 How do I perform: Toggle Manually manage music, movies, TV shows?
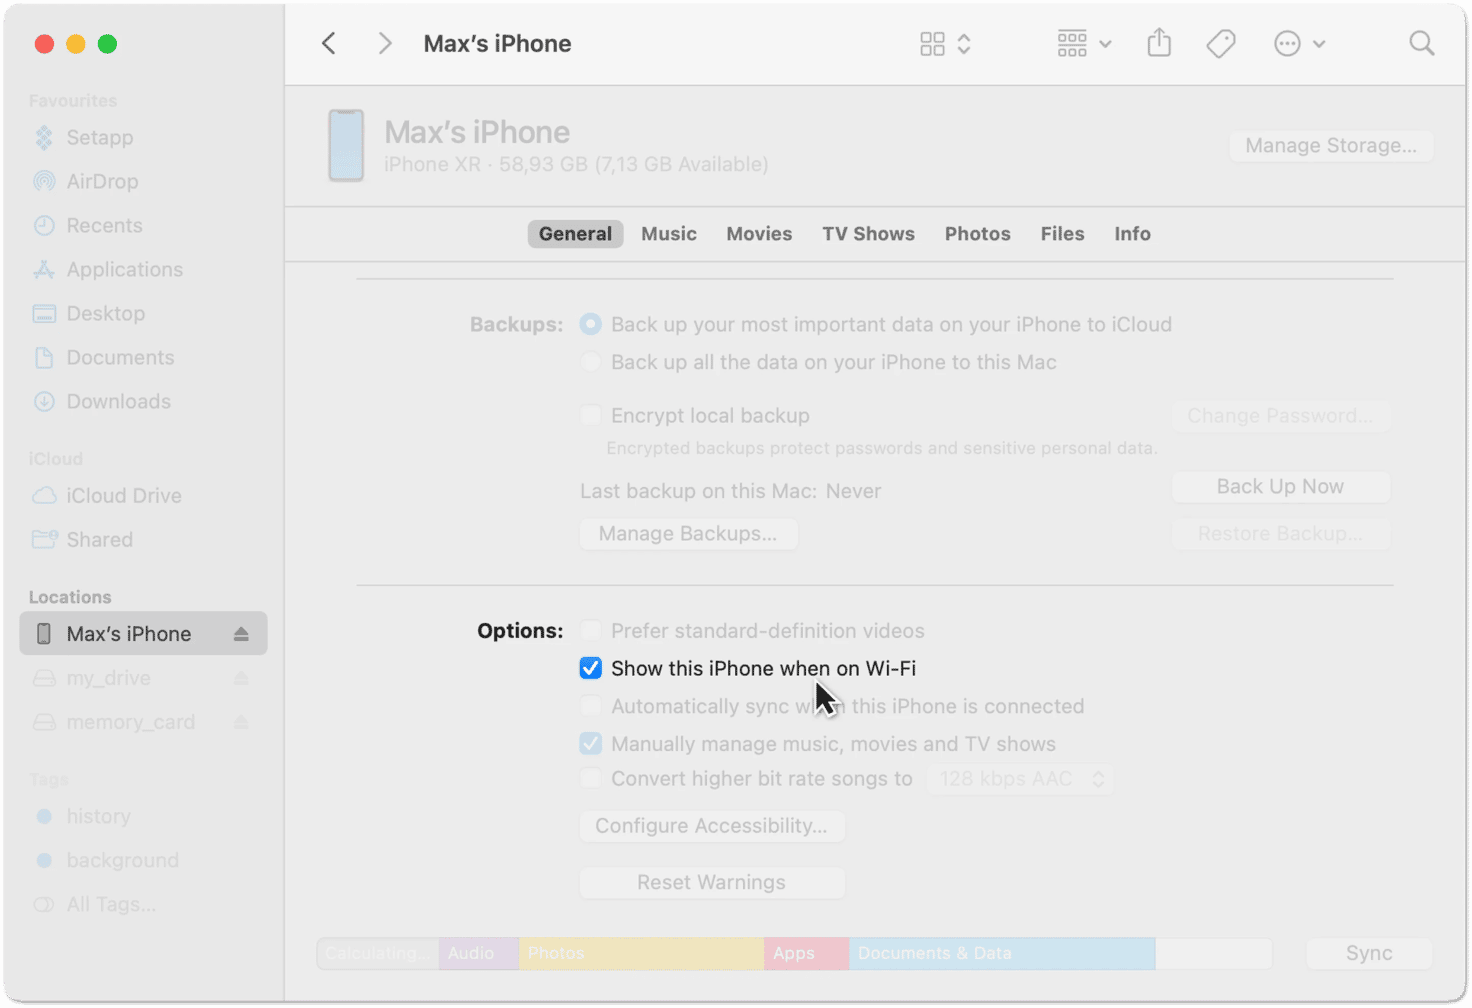coord(591,744)
